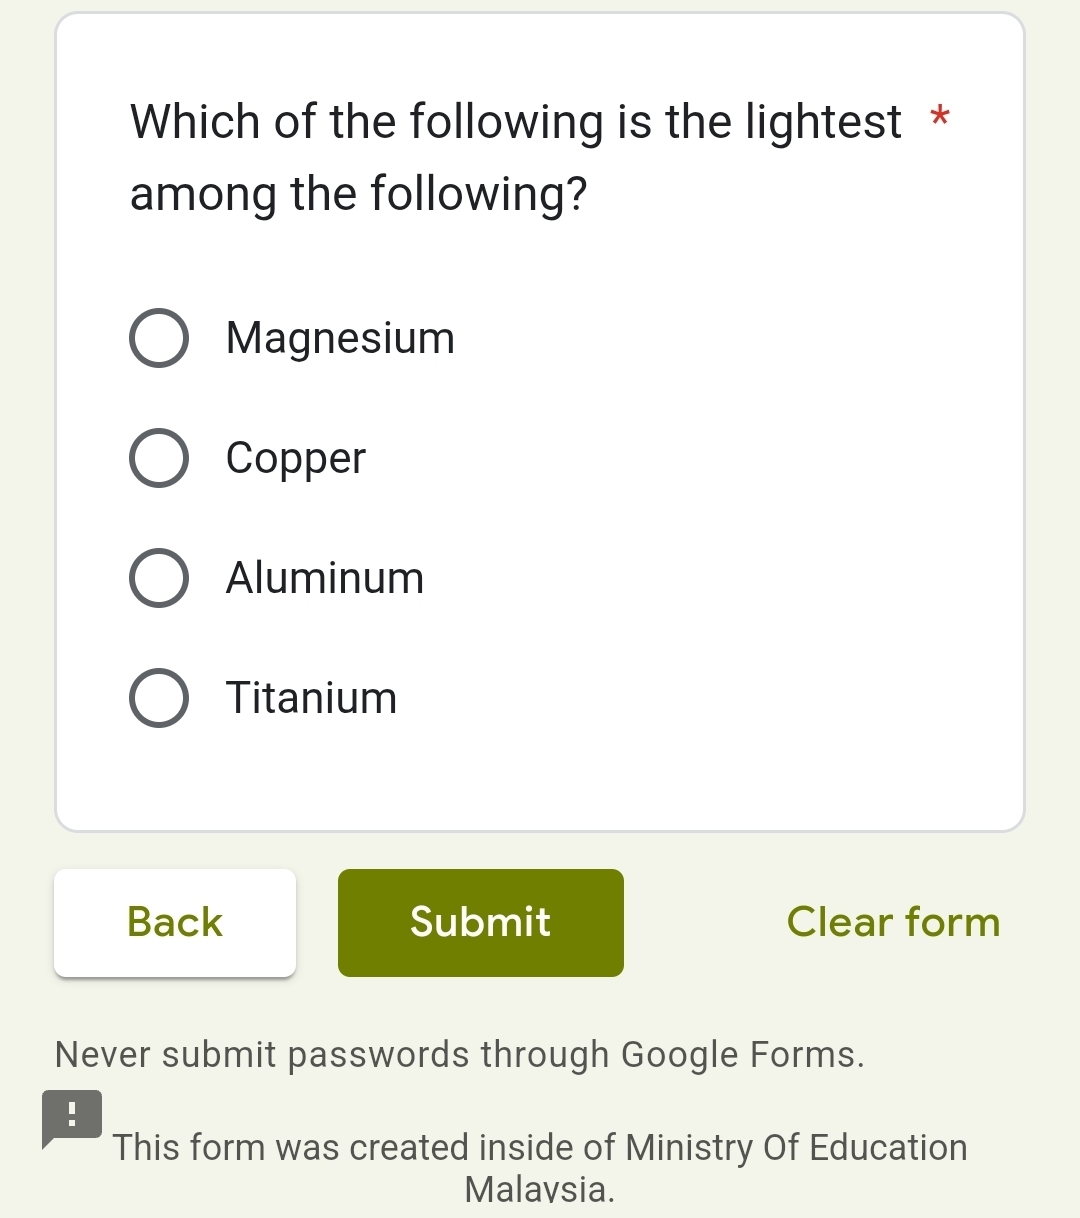Viewport: 1080px width, 1218px height.
Task: Mark the Titanium radio button circle
Action: (x=159, y=698)
